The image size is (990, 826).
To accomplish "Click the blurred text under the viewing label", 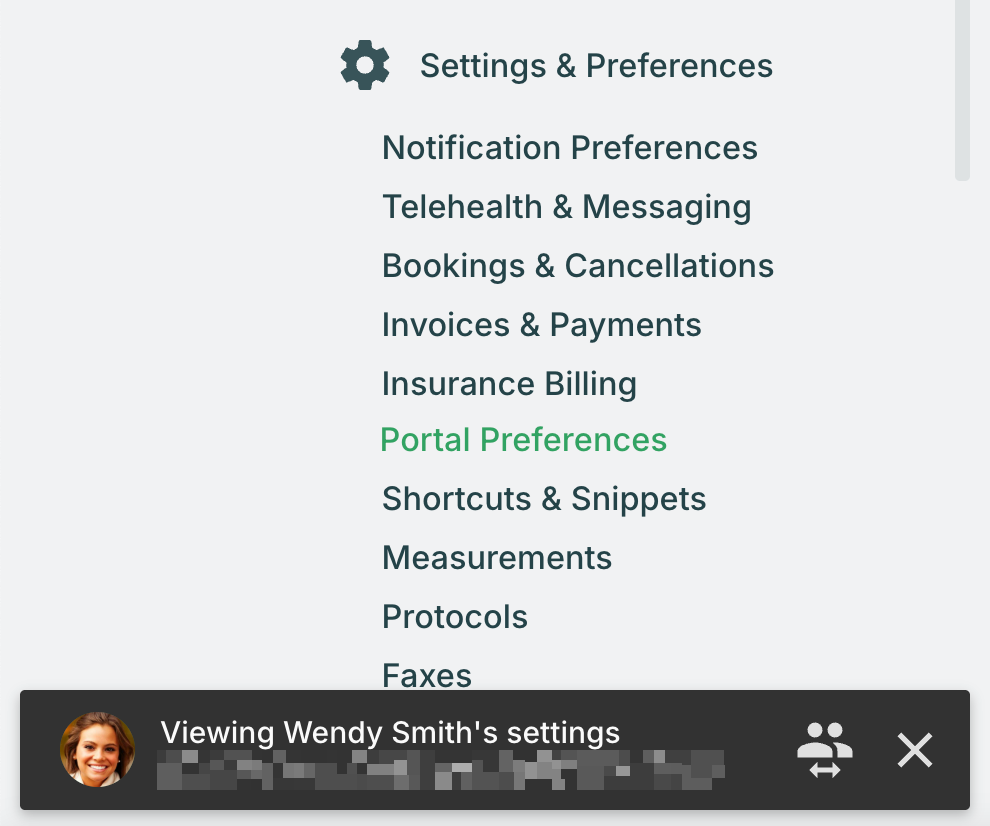I will (x=441, y=770).
